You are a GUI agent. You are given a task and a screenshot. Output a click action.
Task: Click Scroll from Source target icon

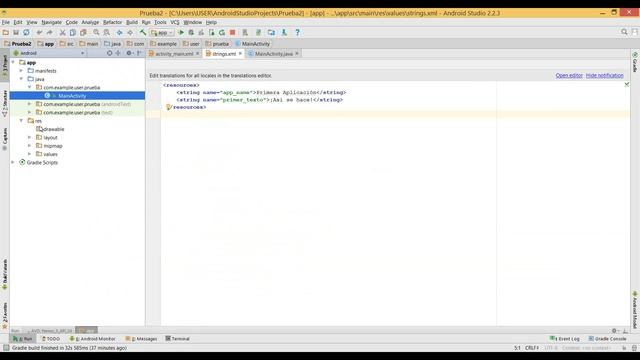pos(109,53)
